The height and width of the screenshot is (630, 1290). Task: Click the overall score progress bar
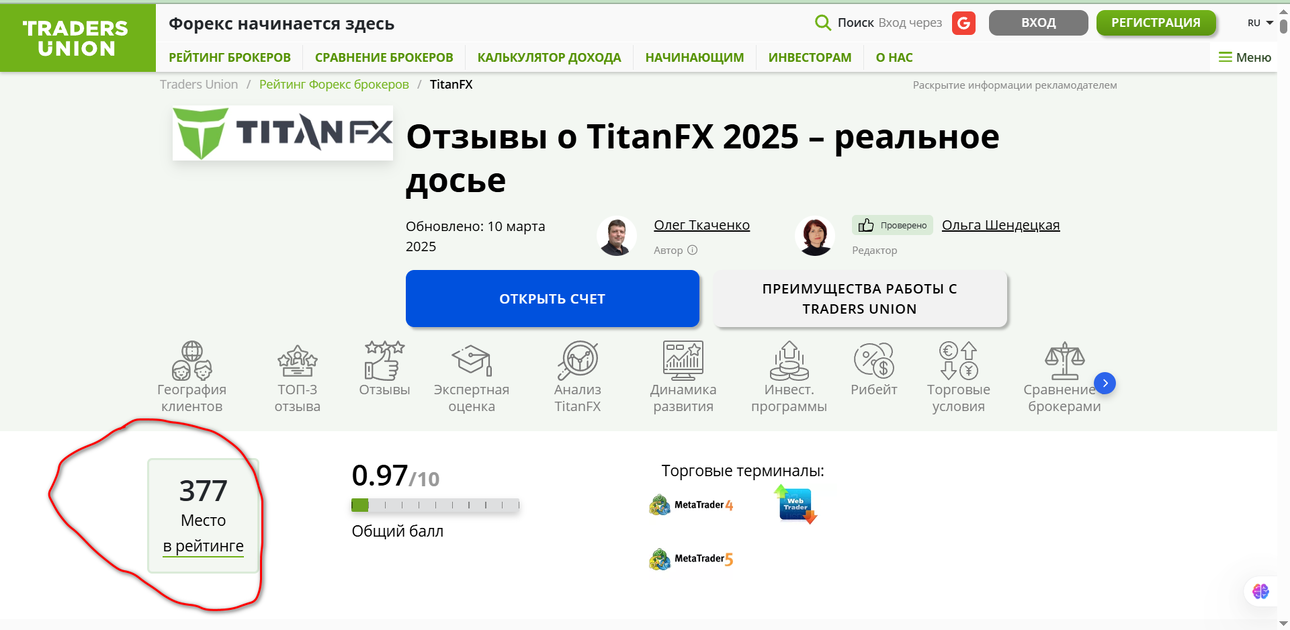435,505
